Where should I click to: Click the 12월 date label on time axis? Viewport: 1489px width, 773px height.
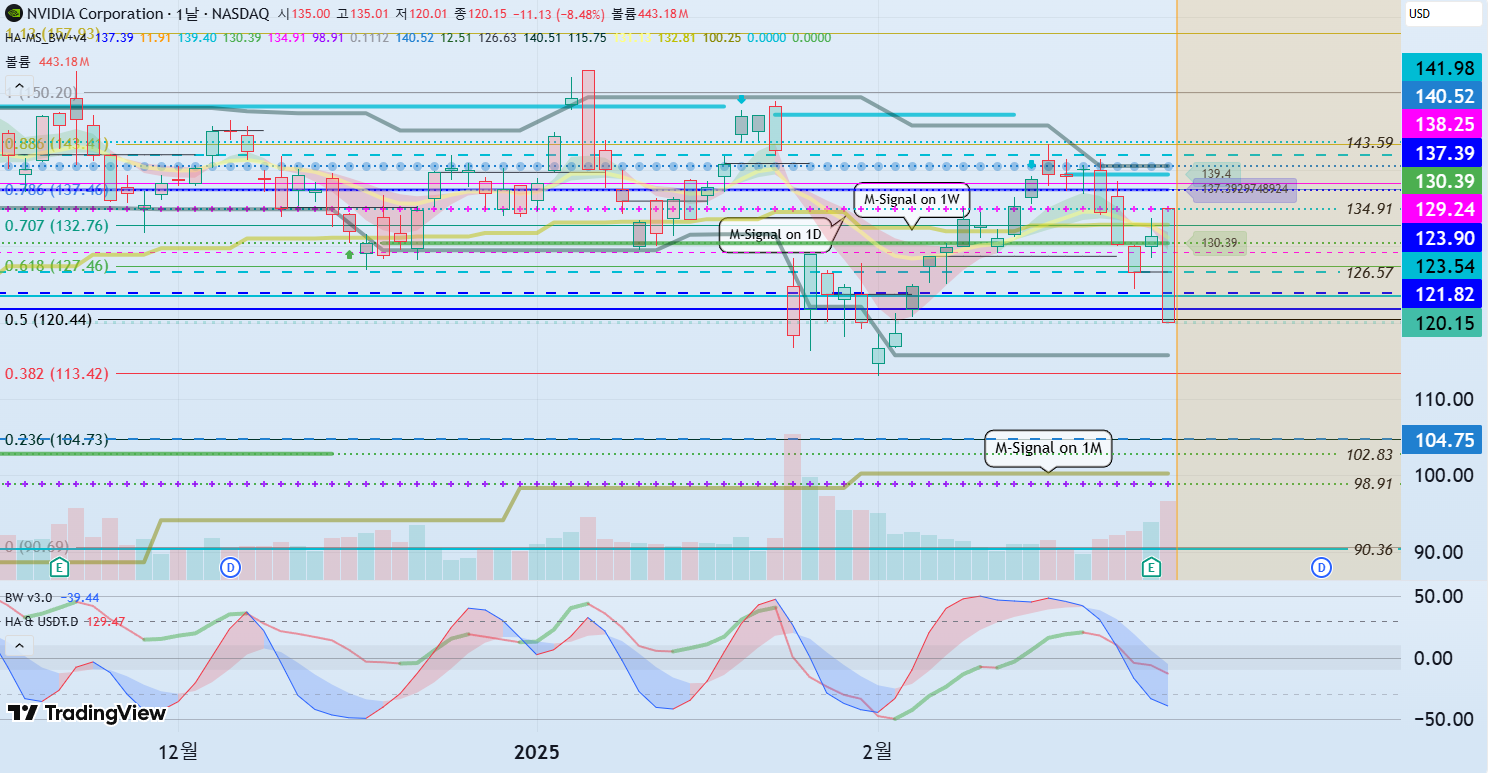point(178,750)
